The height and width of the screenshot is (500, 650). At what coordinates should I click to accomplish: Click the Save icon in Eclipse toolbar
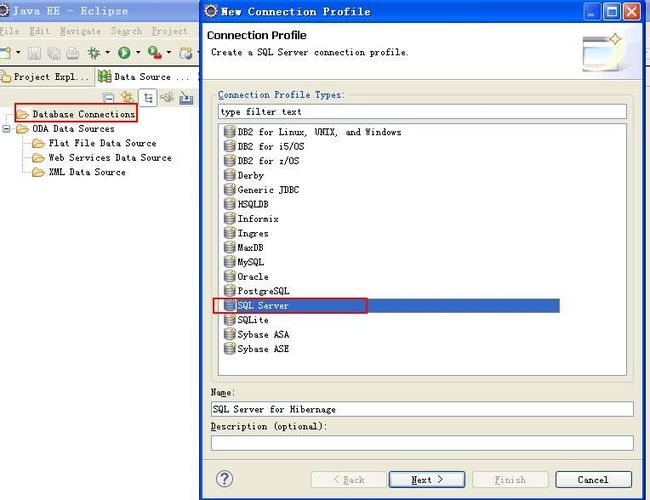(x=34, y=53)
